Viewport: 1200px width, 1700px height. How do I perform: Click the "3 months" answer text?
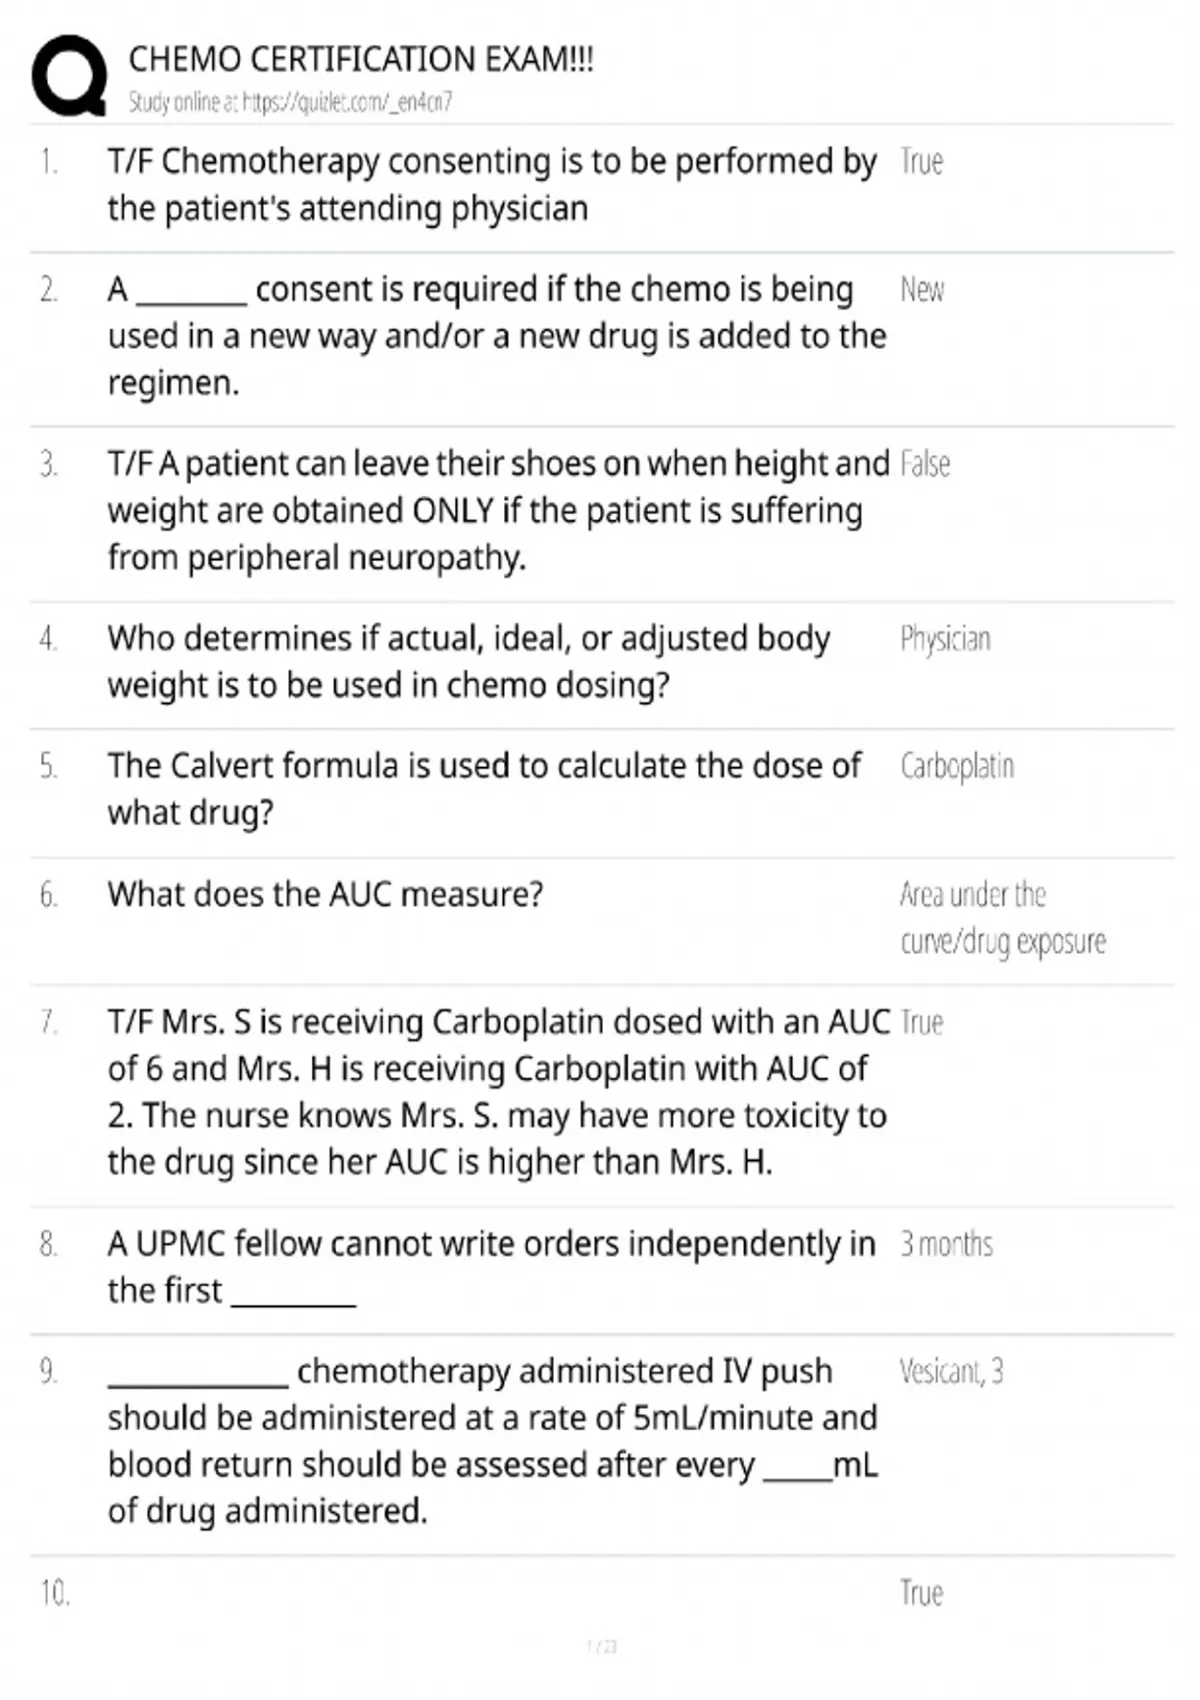[946, 1244]
